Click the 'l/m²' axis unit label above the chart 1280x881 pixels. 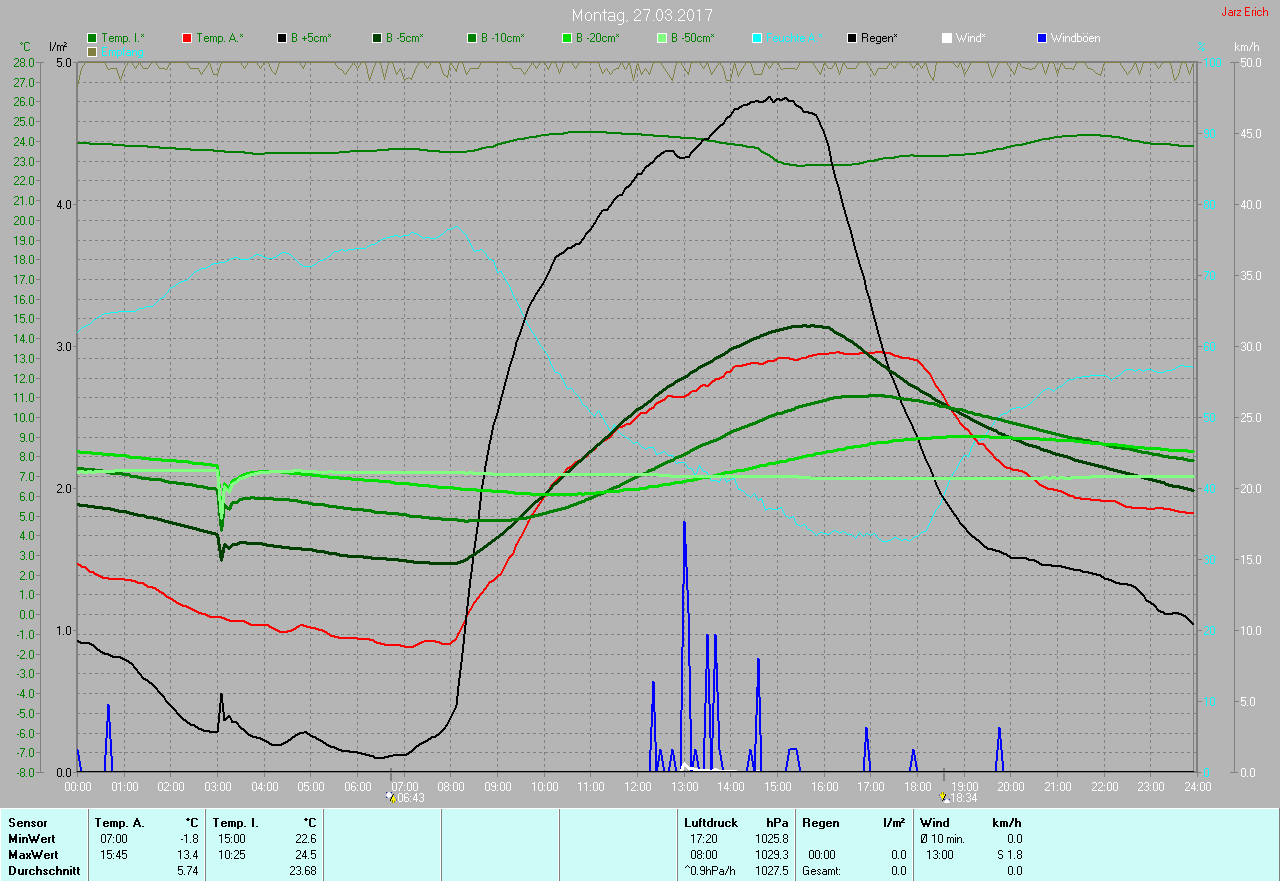coord(58,47)
